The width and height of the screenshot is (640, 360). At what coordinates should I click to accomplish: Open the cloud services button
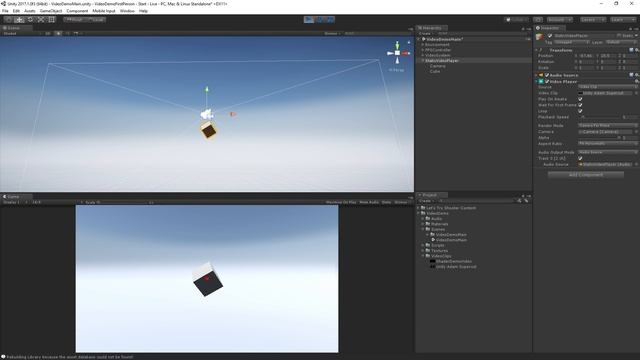(x=538, y=20)
